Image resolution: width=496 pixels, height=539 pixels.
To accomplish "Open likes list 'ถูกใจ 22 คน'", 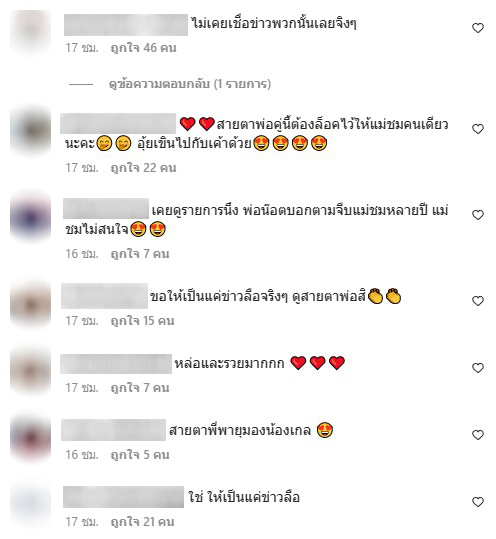I will [143, 168].
